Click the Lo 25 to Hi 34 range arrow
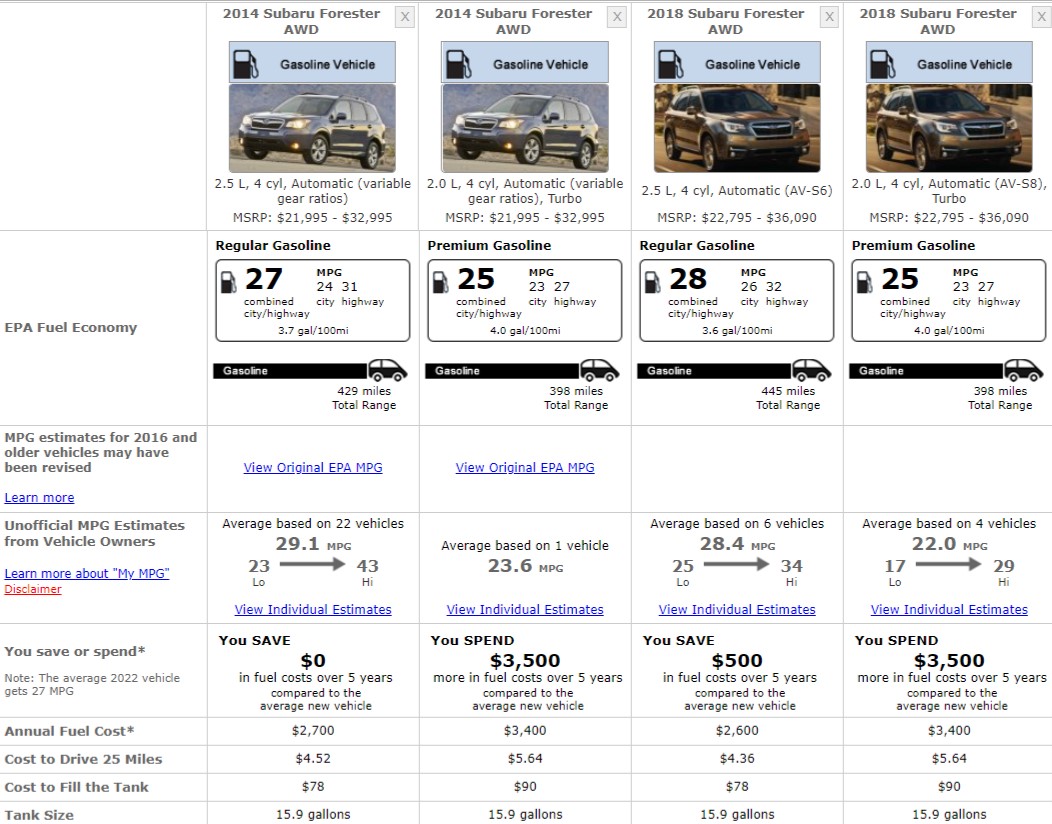Viewport: 1052px width, 824px height. click(736, 564)
